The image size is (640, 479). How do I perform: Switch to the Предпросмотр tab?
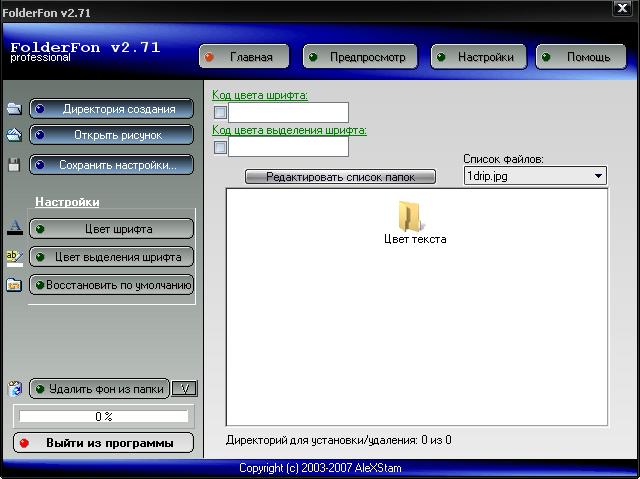[360, 57]
